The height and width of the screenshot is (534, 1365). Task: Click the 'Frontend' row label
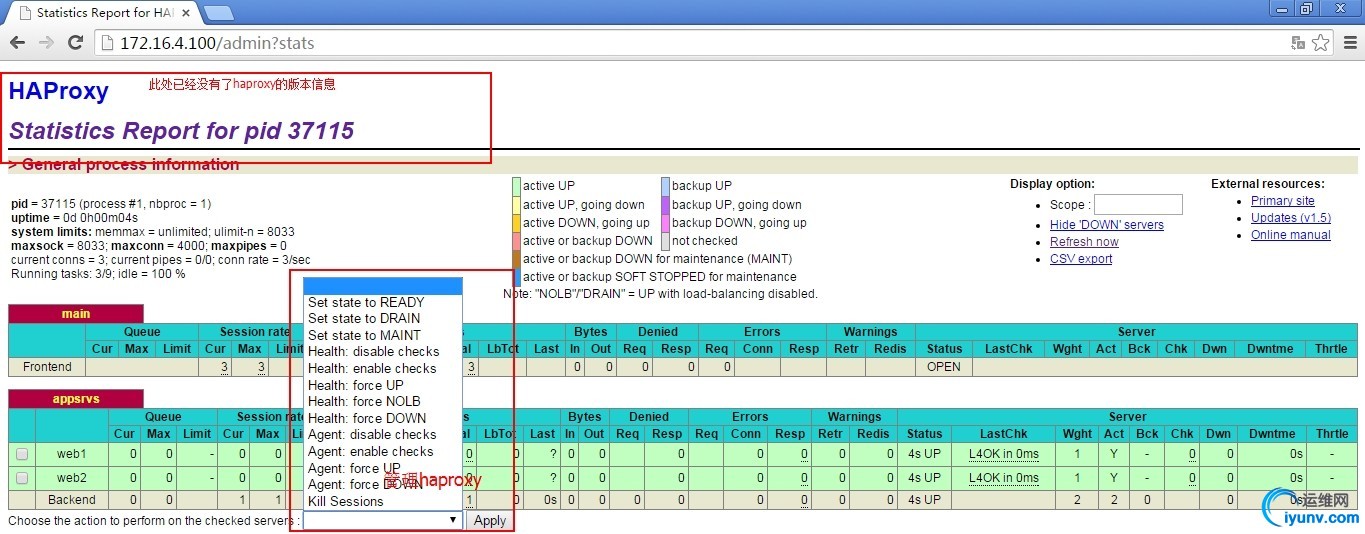[x=47, y=367]
